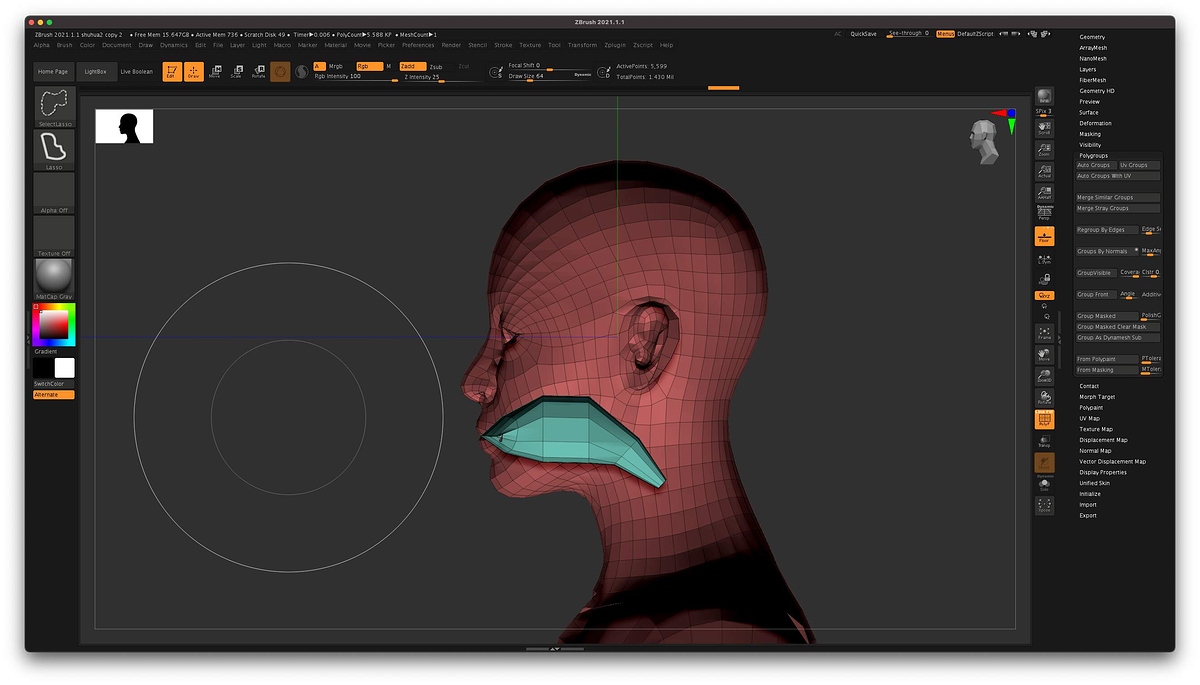Click the right shelf Move icon

tap(1044, 355)
